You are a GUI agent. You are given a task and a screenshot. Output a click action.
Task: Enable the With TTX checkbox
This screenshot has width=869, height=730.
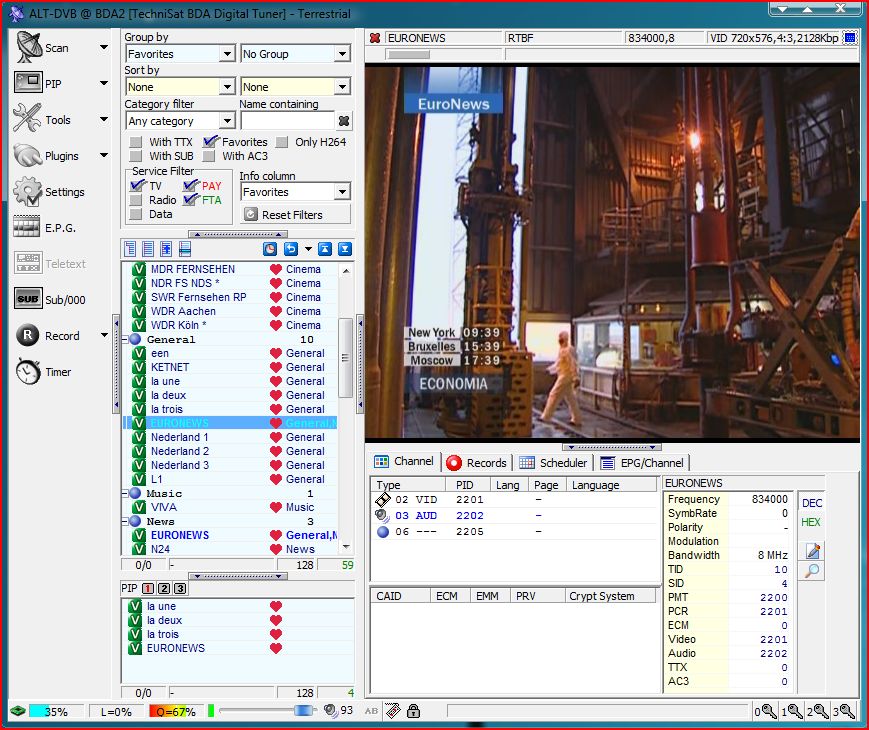[x=136, y=142]
